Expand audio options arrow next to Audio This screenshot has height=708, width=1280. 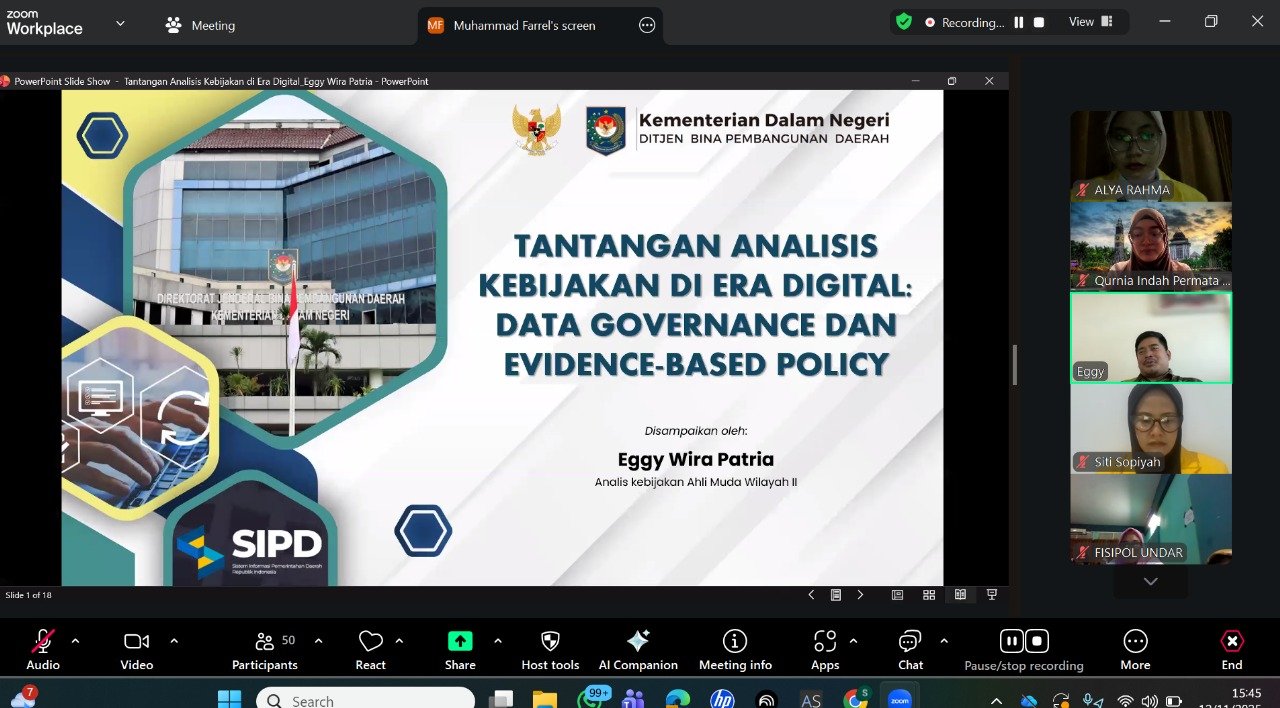pyautogui.click(x=75, y=641)
